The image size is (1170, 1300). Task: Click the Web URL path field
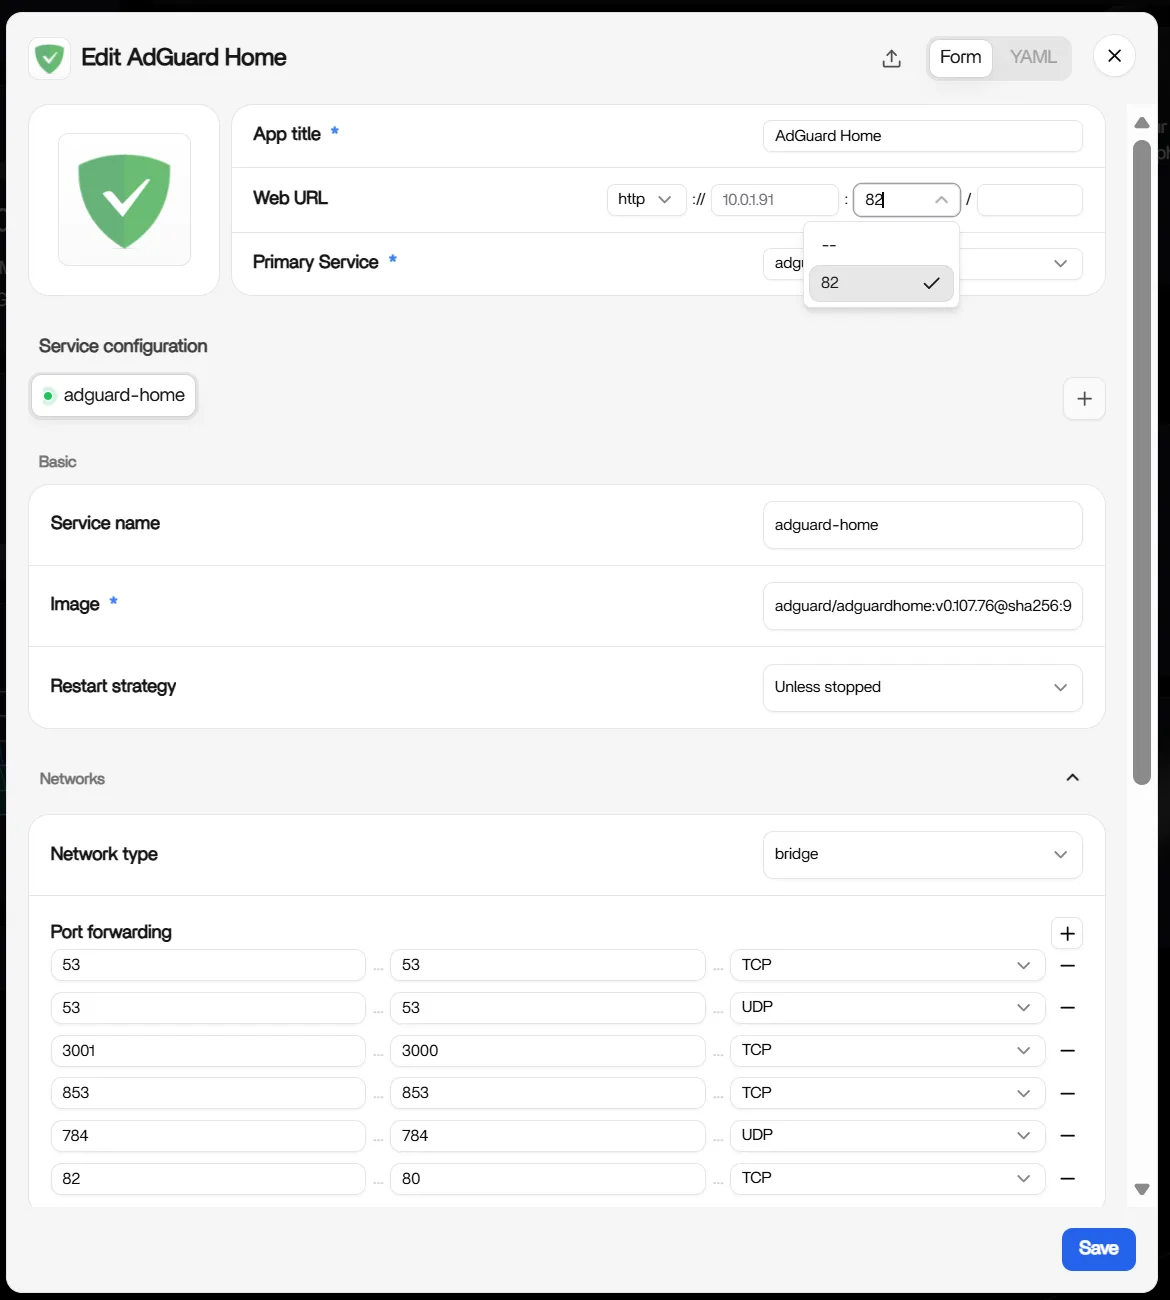(x=1029, y=199)
